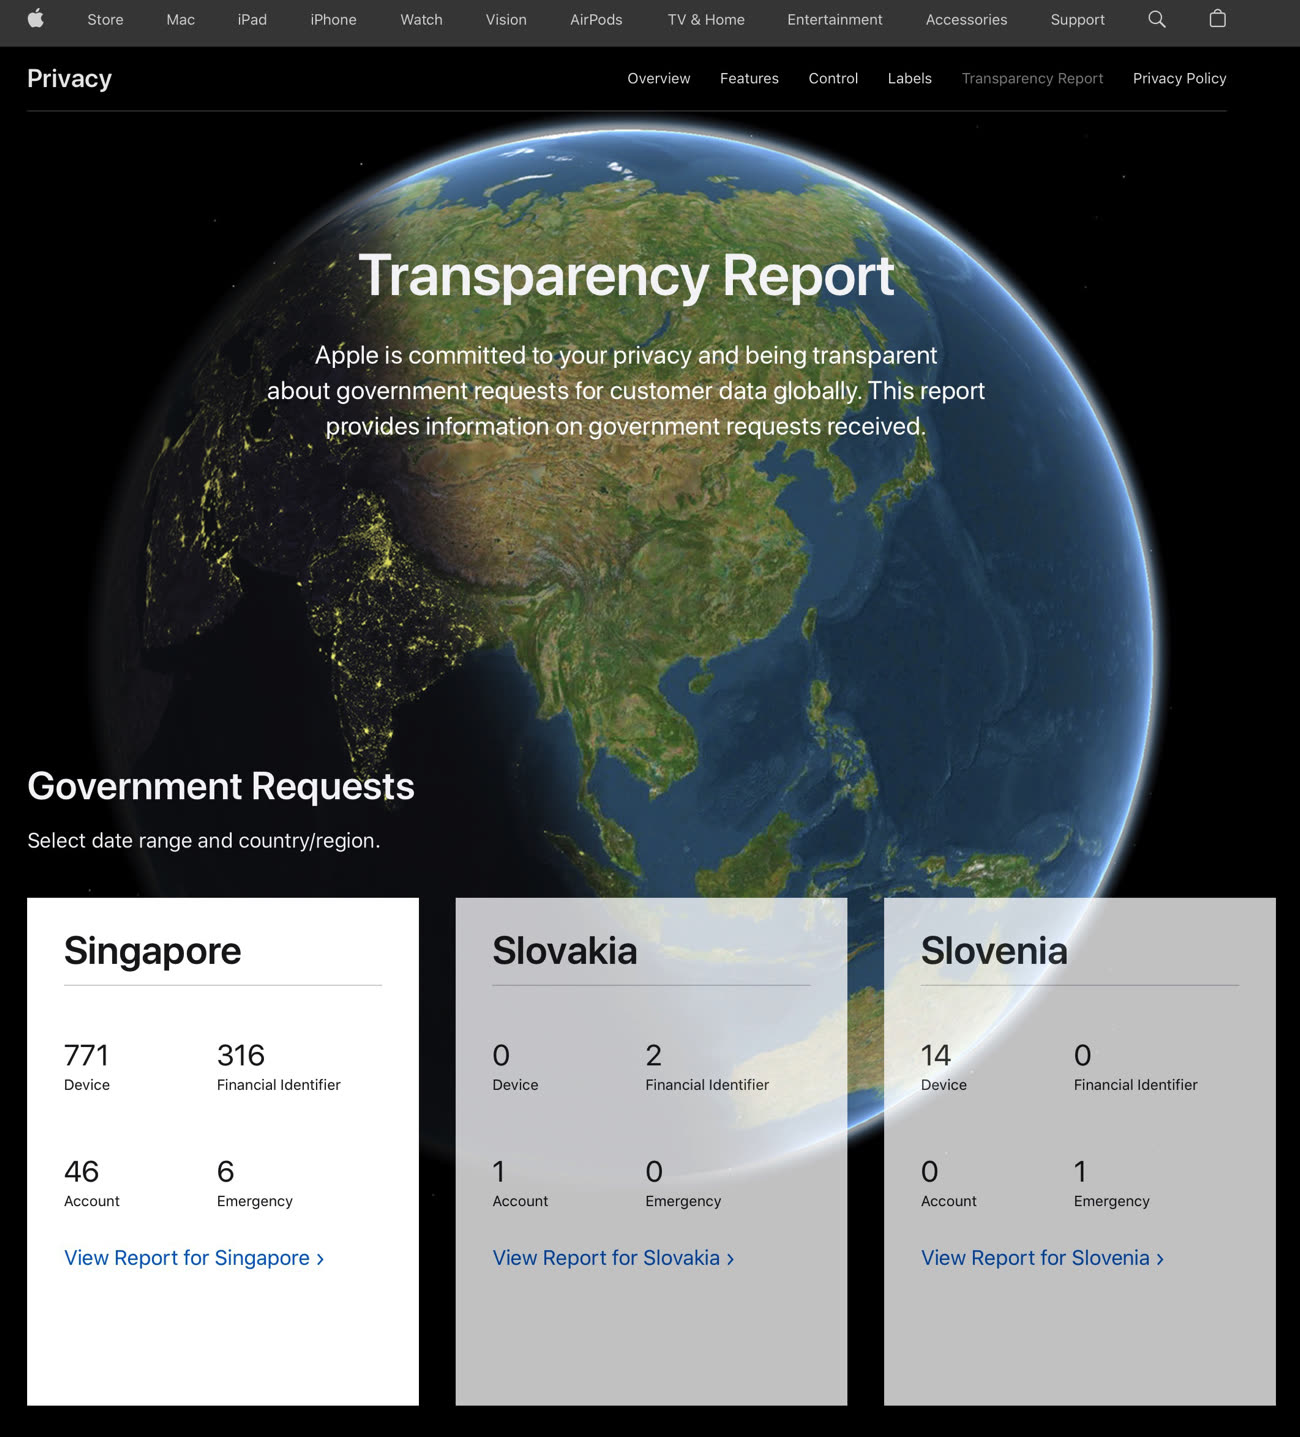
Task: Select Entertainment in the top navigation
Action: pos(835,20)
